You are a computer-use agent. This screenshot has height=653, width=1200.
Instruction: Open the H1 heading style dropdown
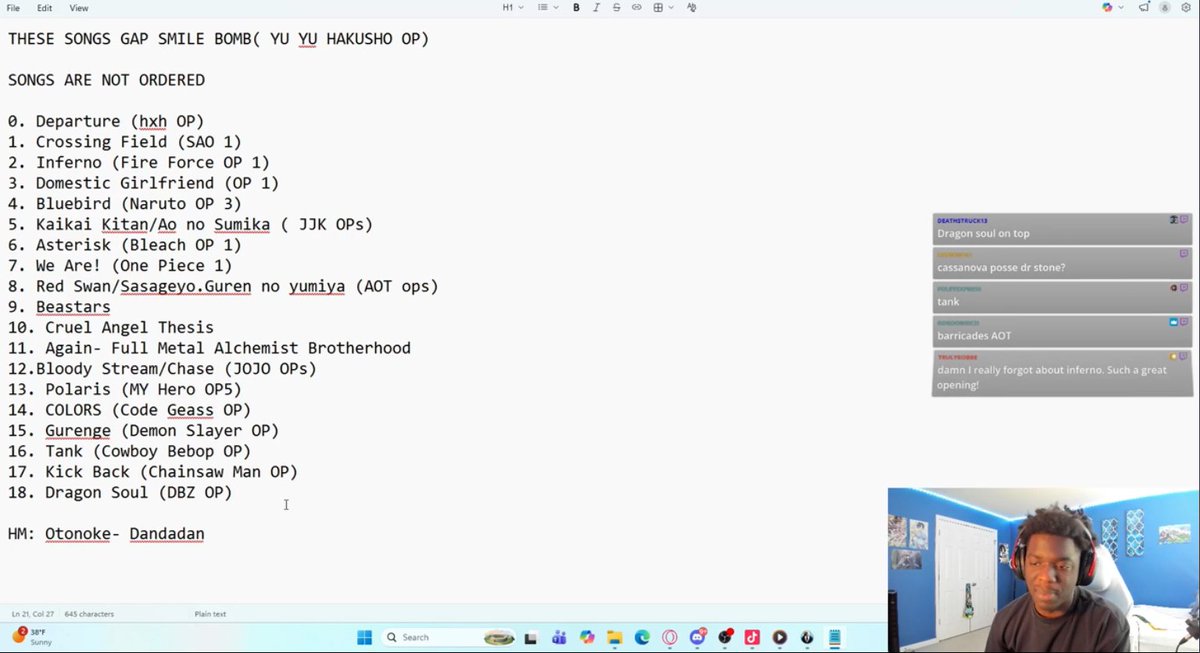click(511, 8)
